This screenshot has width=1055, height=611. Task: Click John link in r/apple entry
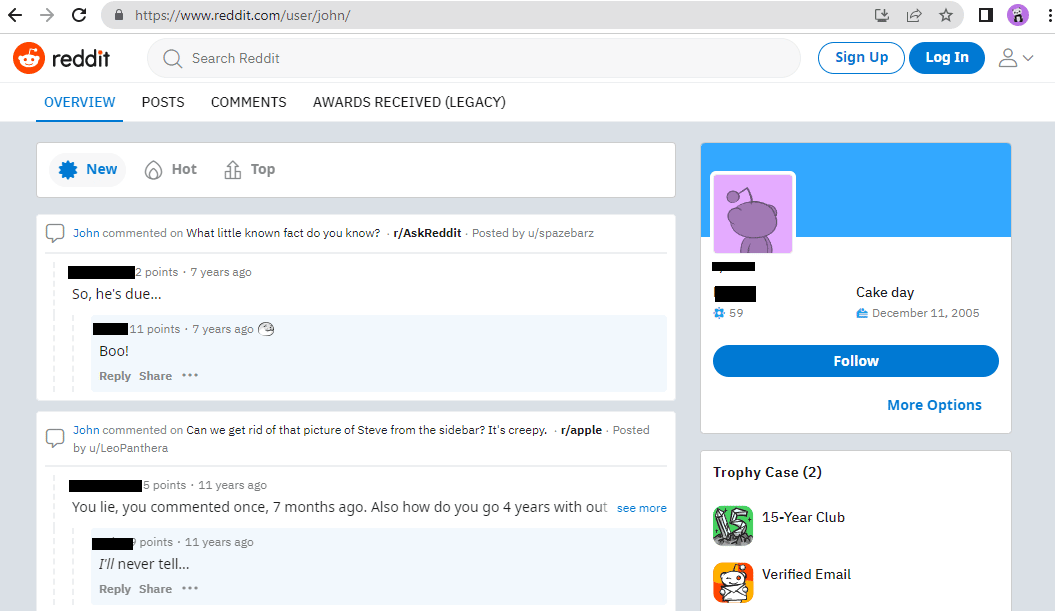click(x=86, y=430)
